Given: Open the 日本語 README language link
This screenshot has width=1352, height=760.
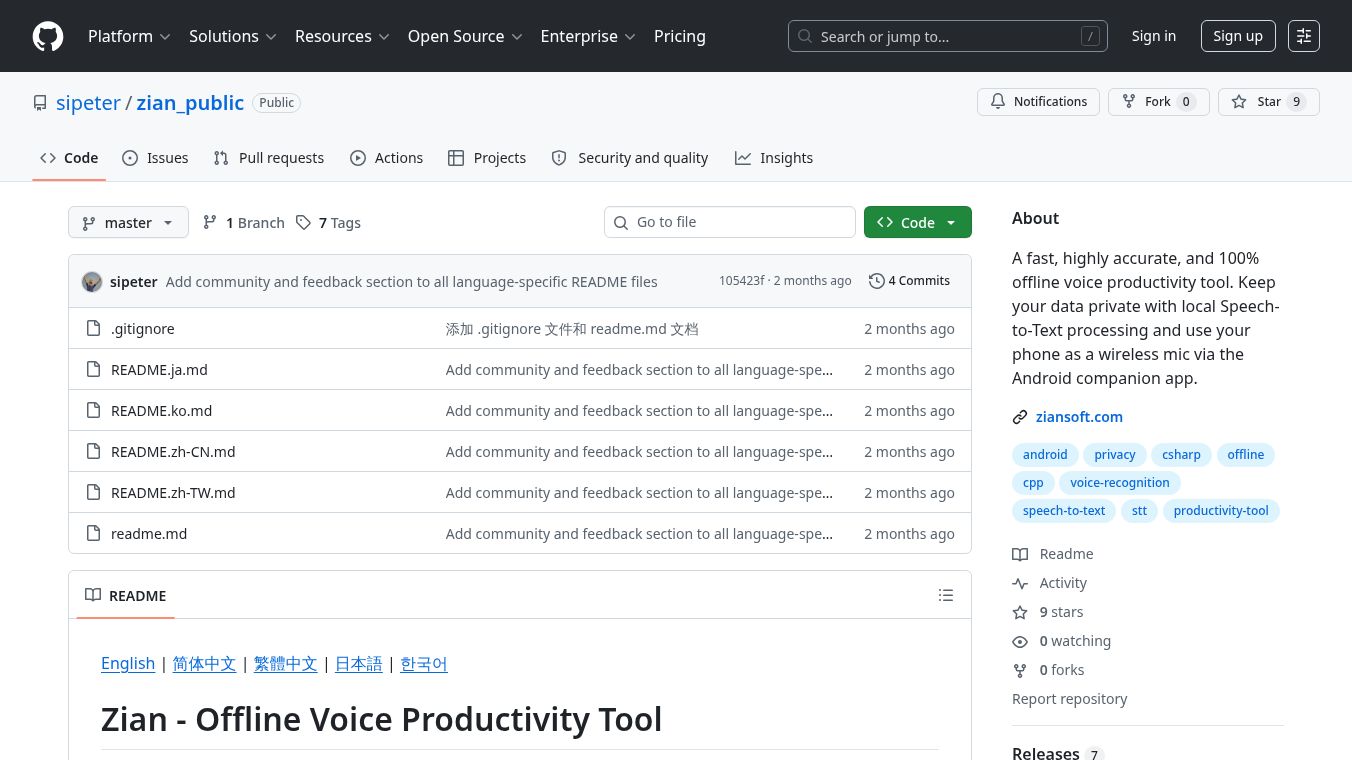Looking at the screenshot, I should [x=358, y=664].
